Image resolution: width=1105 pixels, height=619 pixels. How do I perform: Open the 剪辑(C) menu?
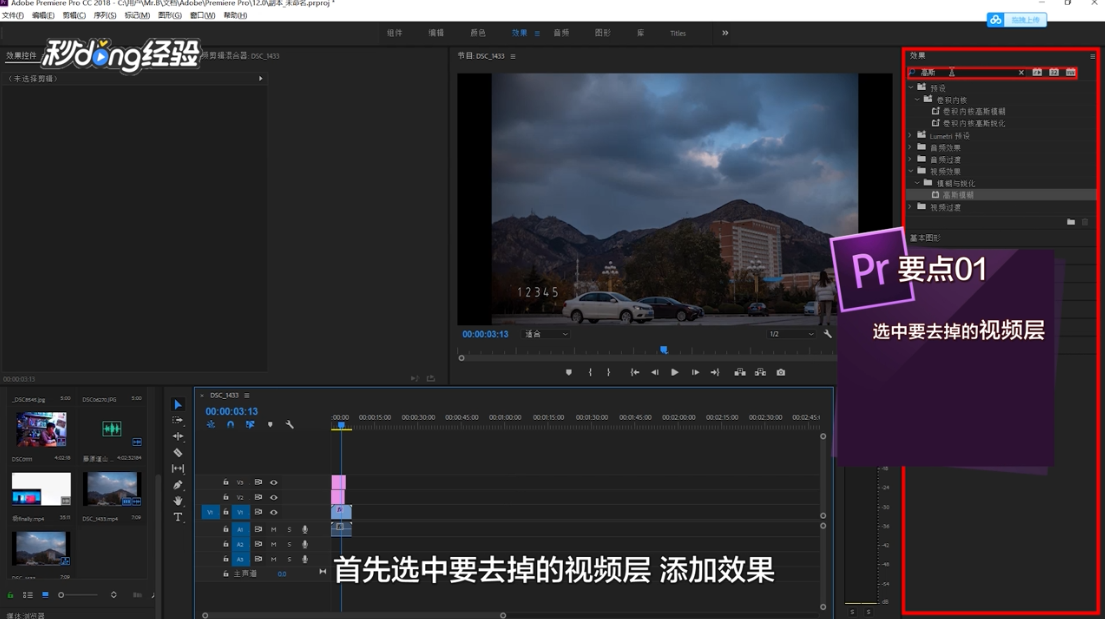pyautogui.click(x=74, y=15)
